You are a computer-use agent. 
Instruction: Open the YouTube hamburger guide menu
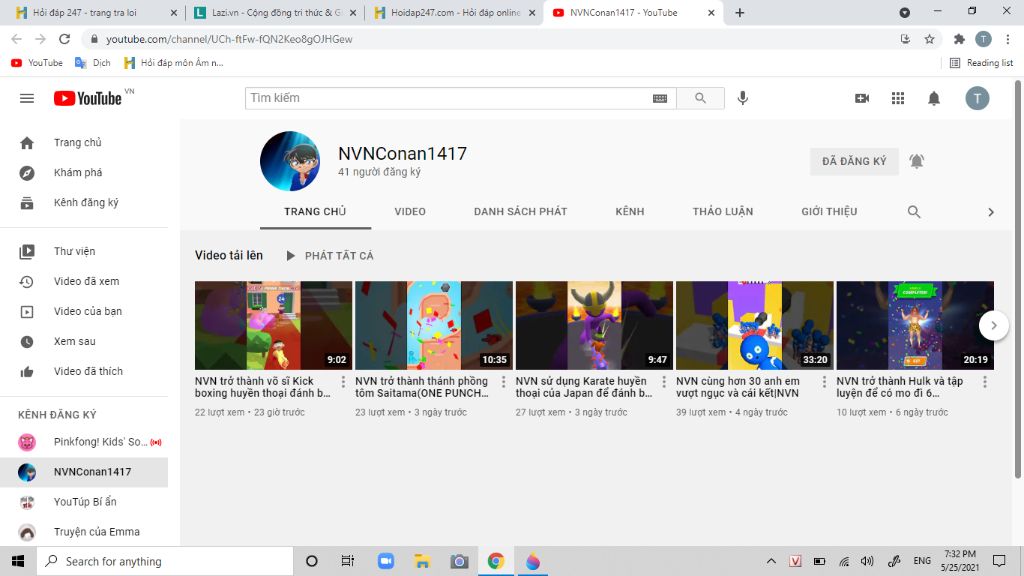[27, 99]
